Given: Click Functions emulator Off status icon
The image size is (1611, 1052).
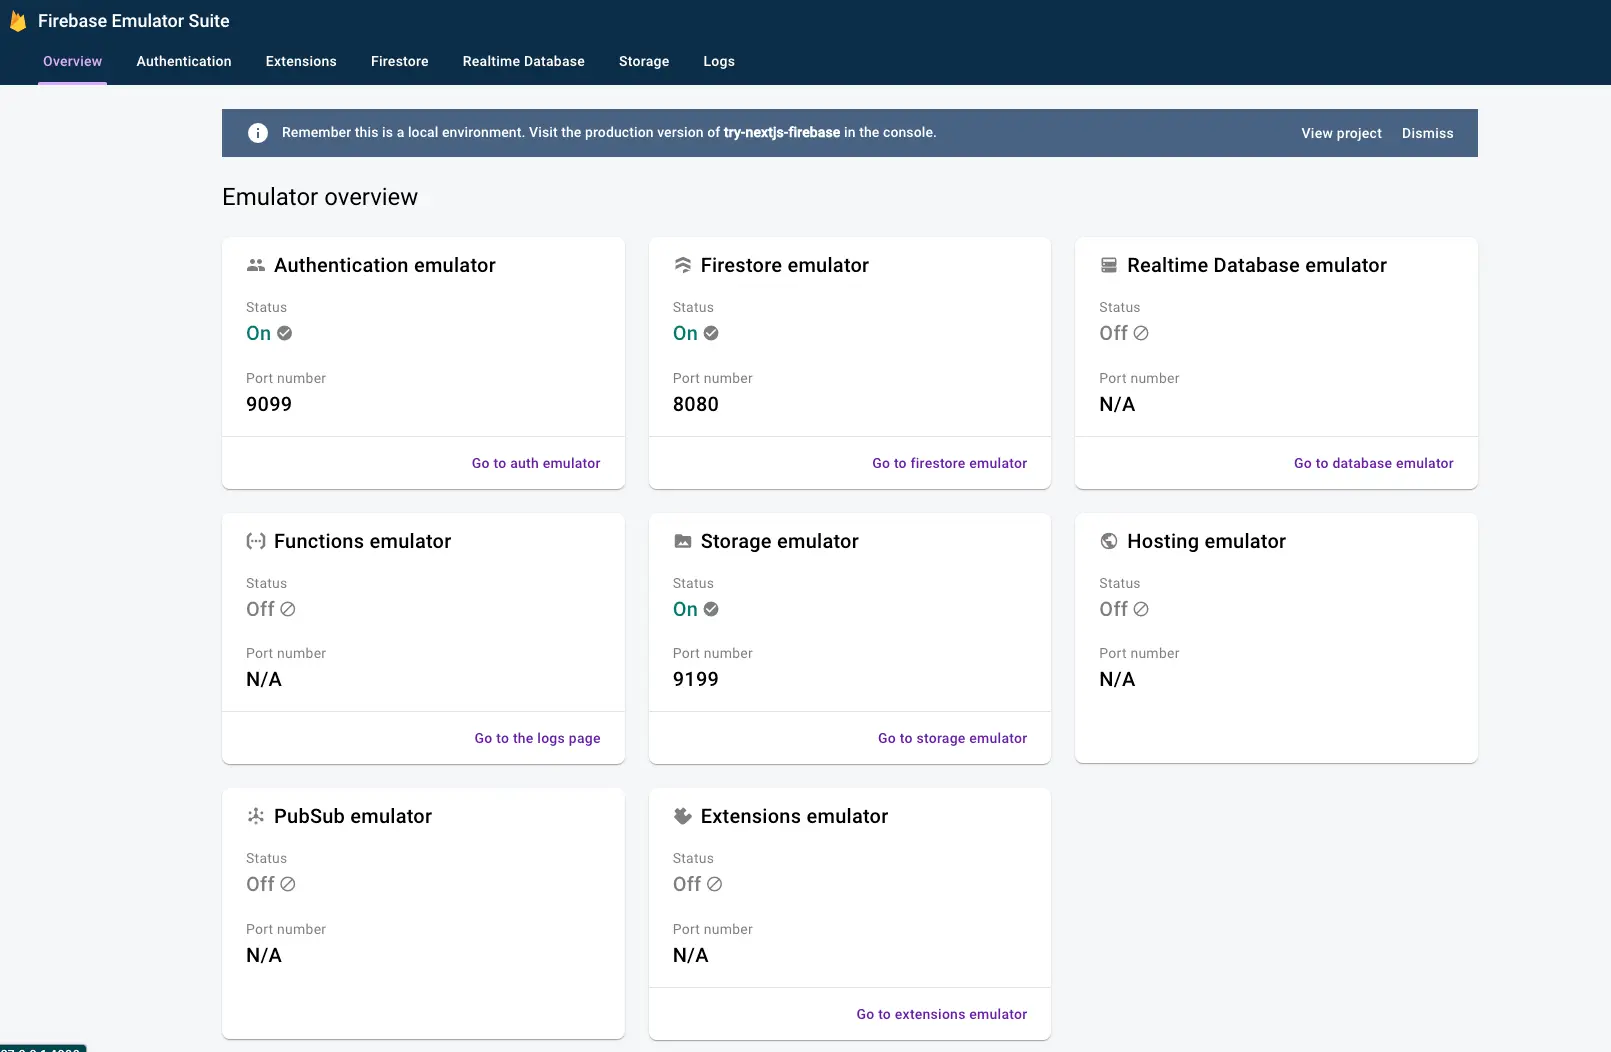Looking at the screenshot, I should click(x=288, y=609).
